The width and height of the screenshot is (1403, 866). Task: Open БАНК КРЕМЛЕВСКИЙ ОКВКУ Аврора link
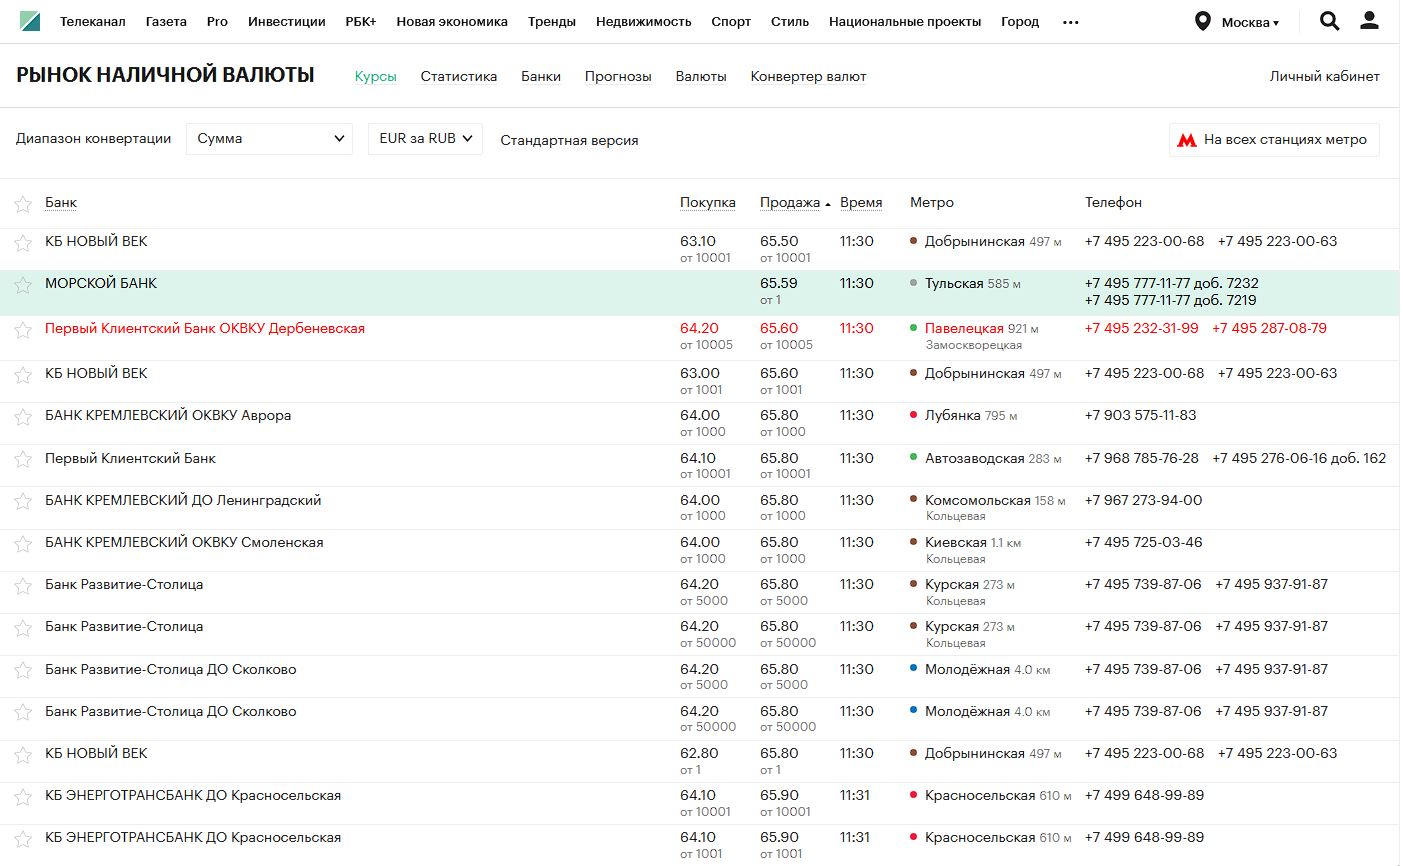(x=168, y=416)
